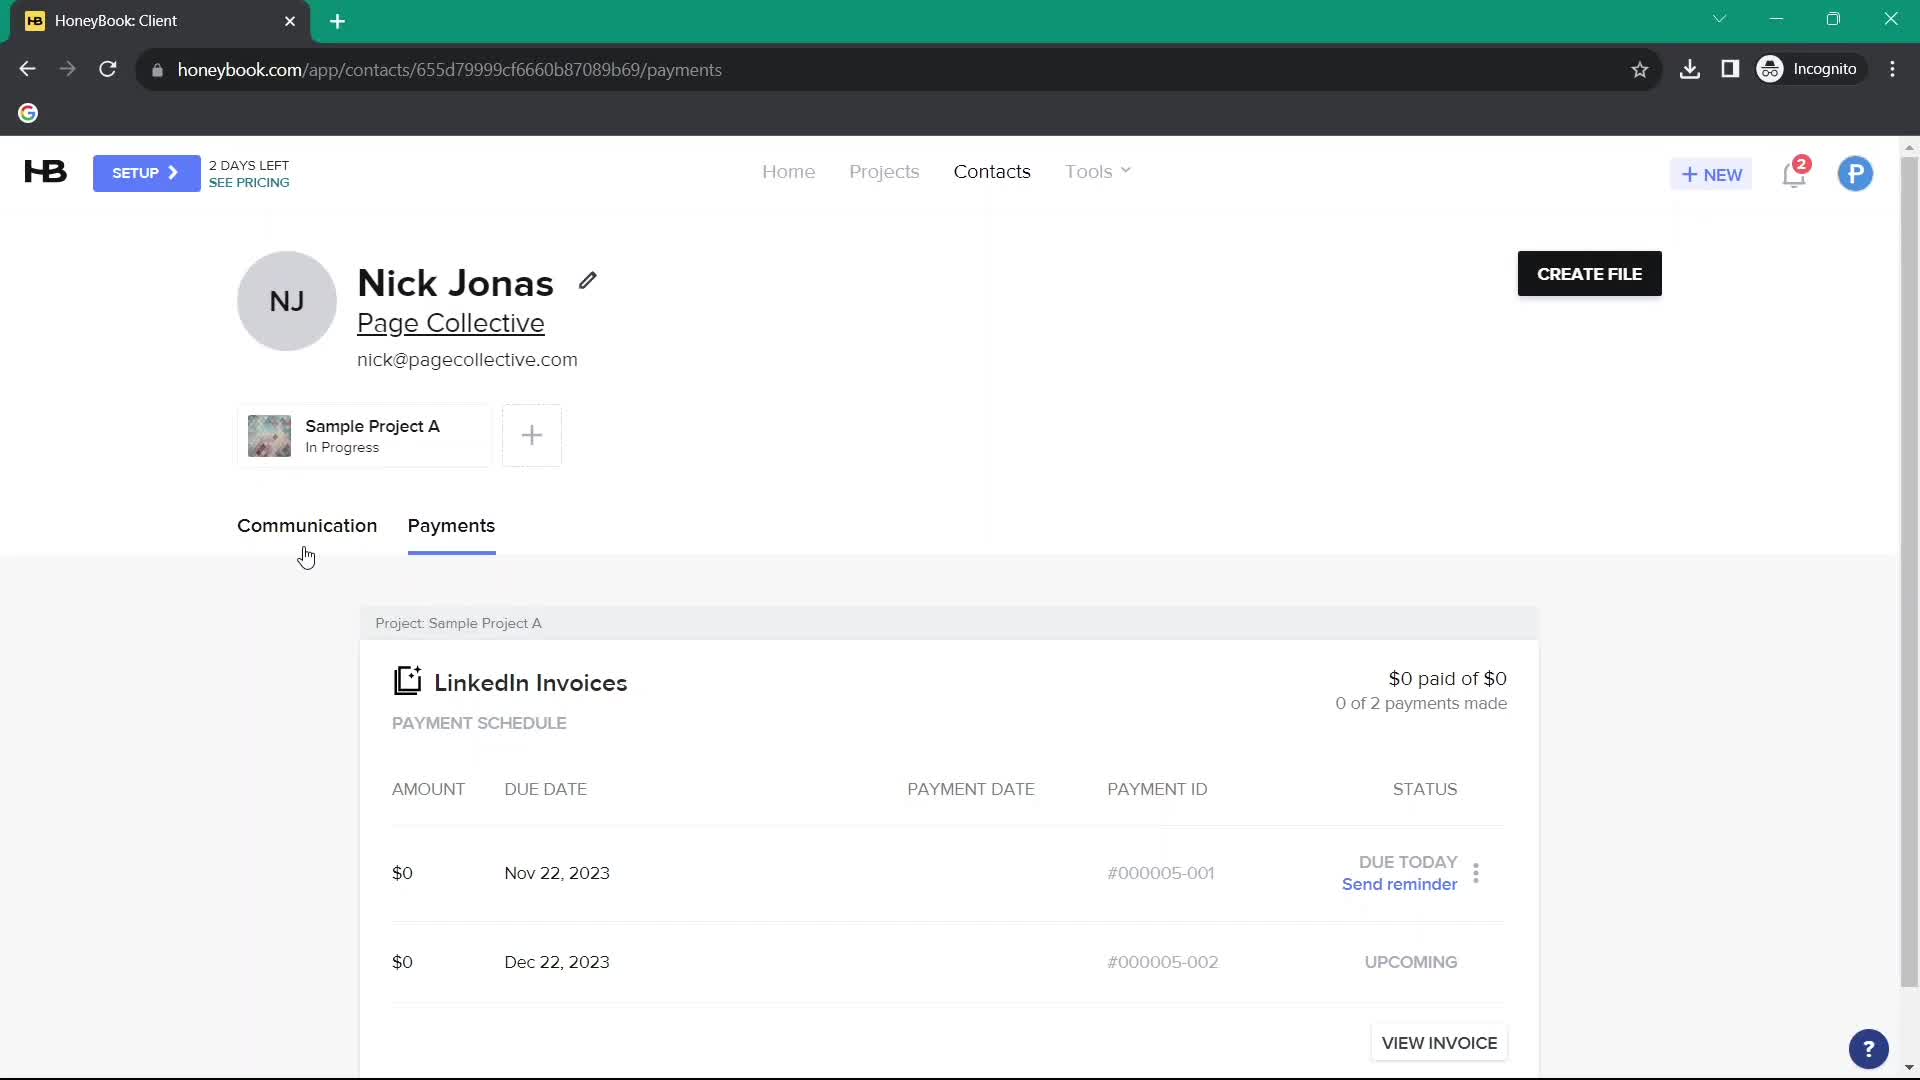
Task: Open Page Collective company link
Action: tap(451, 323)
